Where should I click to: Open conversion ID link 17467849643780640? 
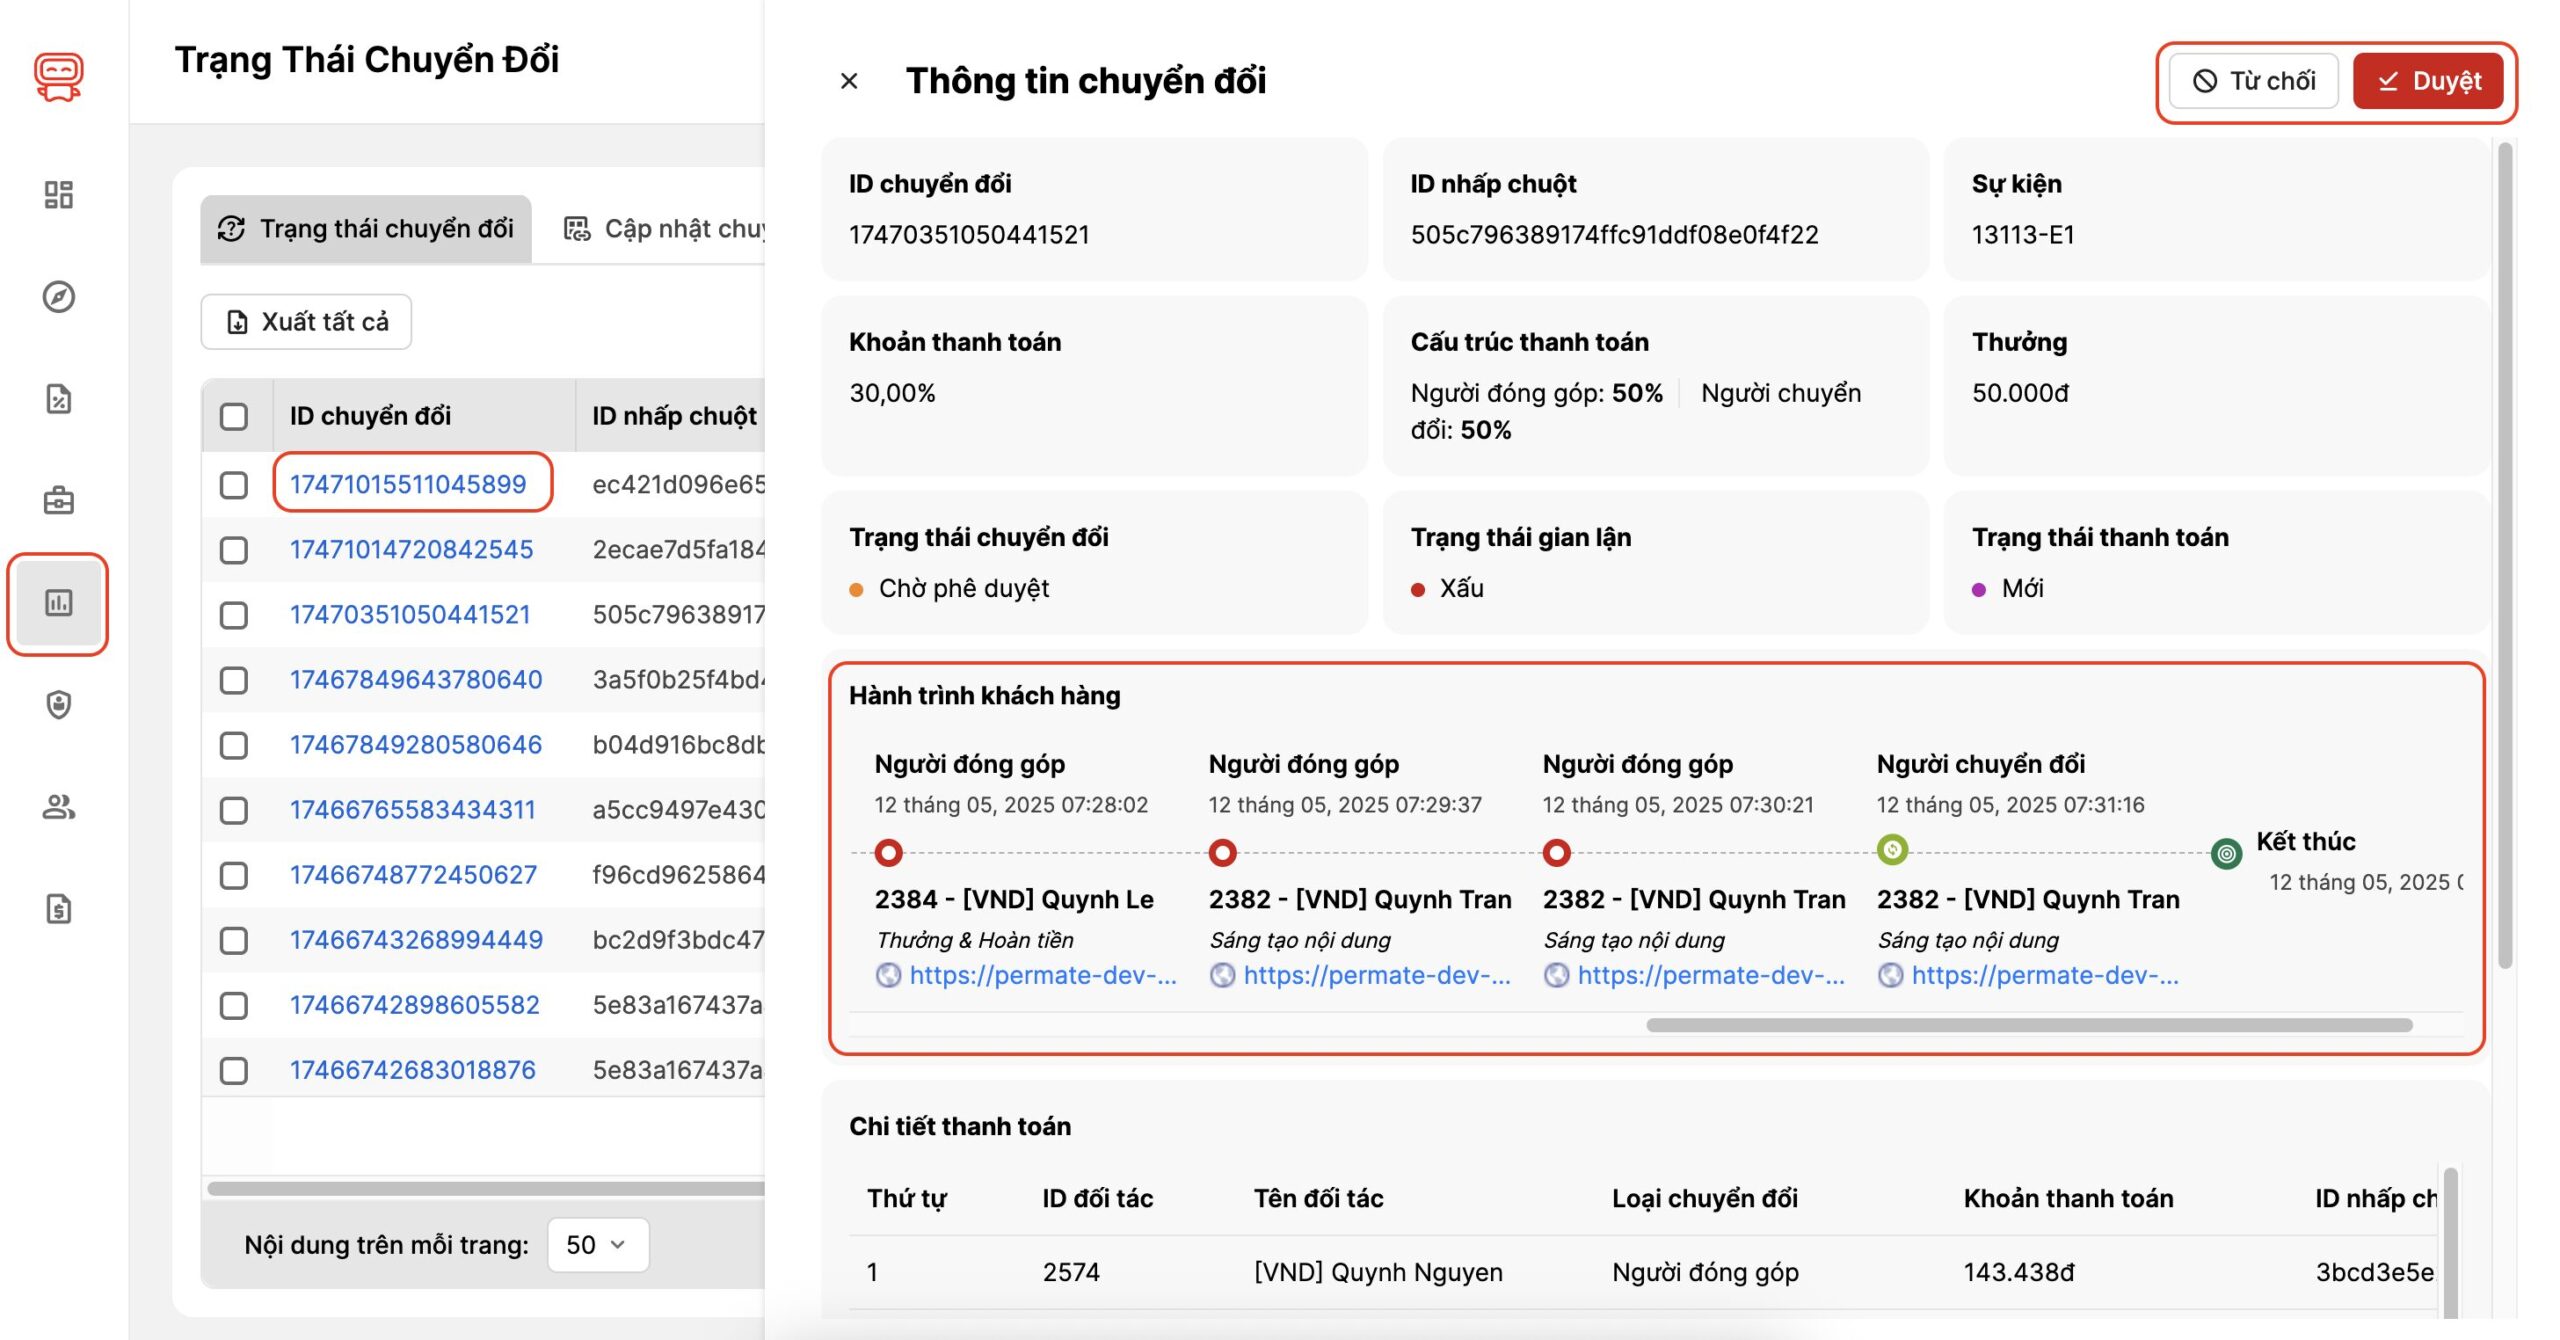(415, 680)
